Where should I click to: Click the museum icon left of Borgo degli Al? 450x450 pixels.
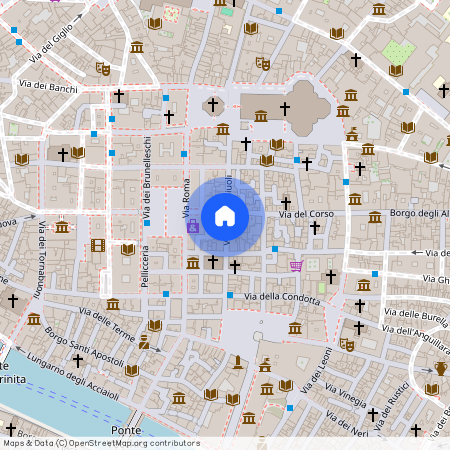click(375, 217)
